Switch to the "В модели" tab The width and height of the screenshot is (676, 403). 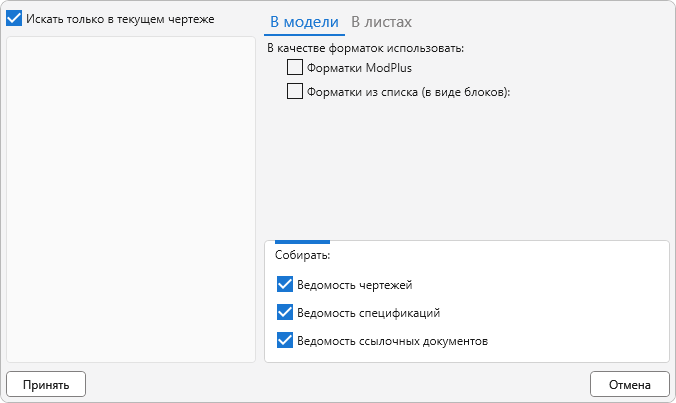coord(304,22)
